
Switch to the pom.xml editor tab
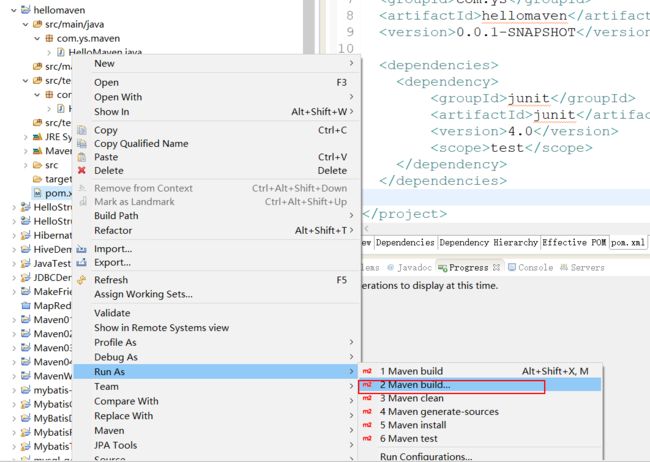[x=628, y=243]
